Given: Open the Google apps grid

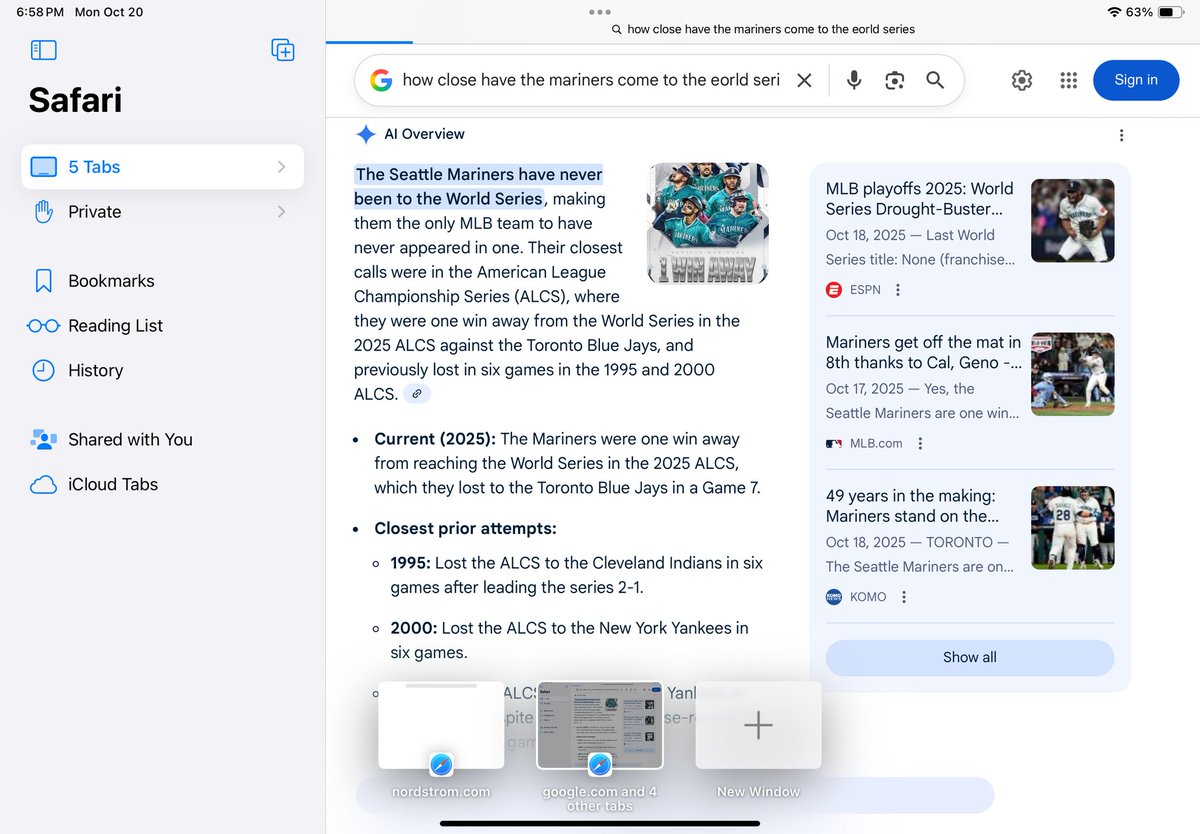Looking at the screenshot, I should point(1068,80).
